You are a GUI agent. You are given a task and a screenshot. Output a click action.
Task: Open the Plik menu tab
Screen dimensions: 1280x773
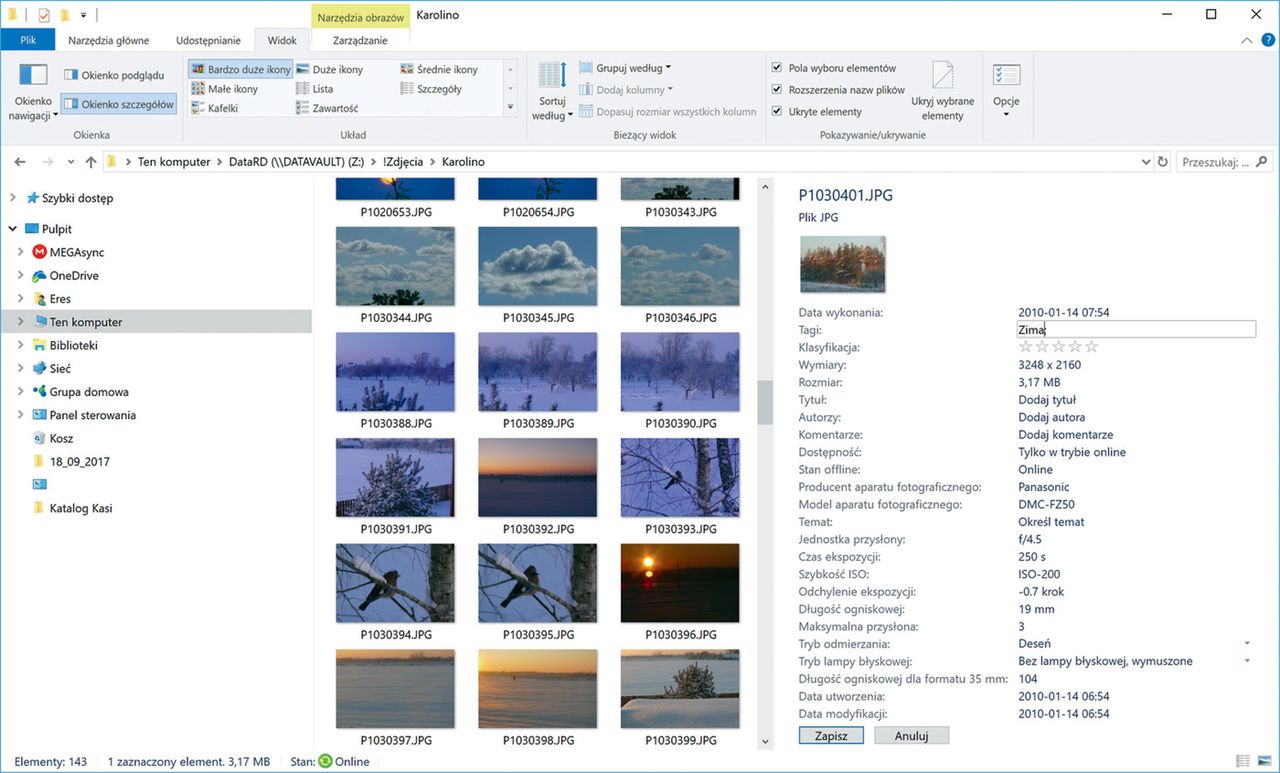[28, 40]
